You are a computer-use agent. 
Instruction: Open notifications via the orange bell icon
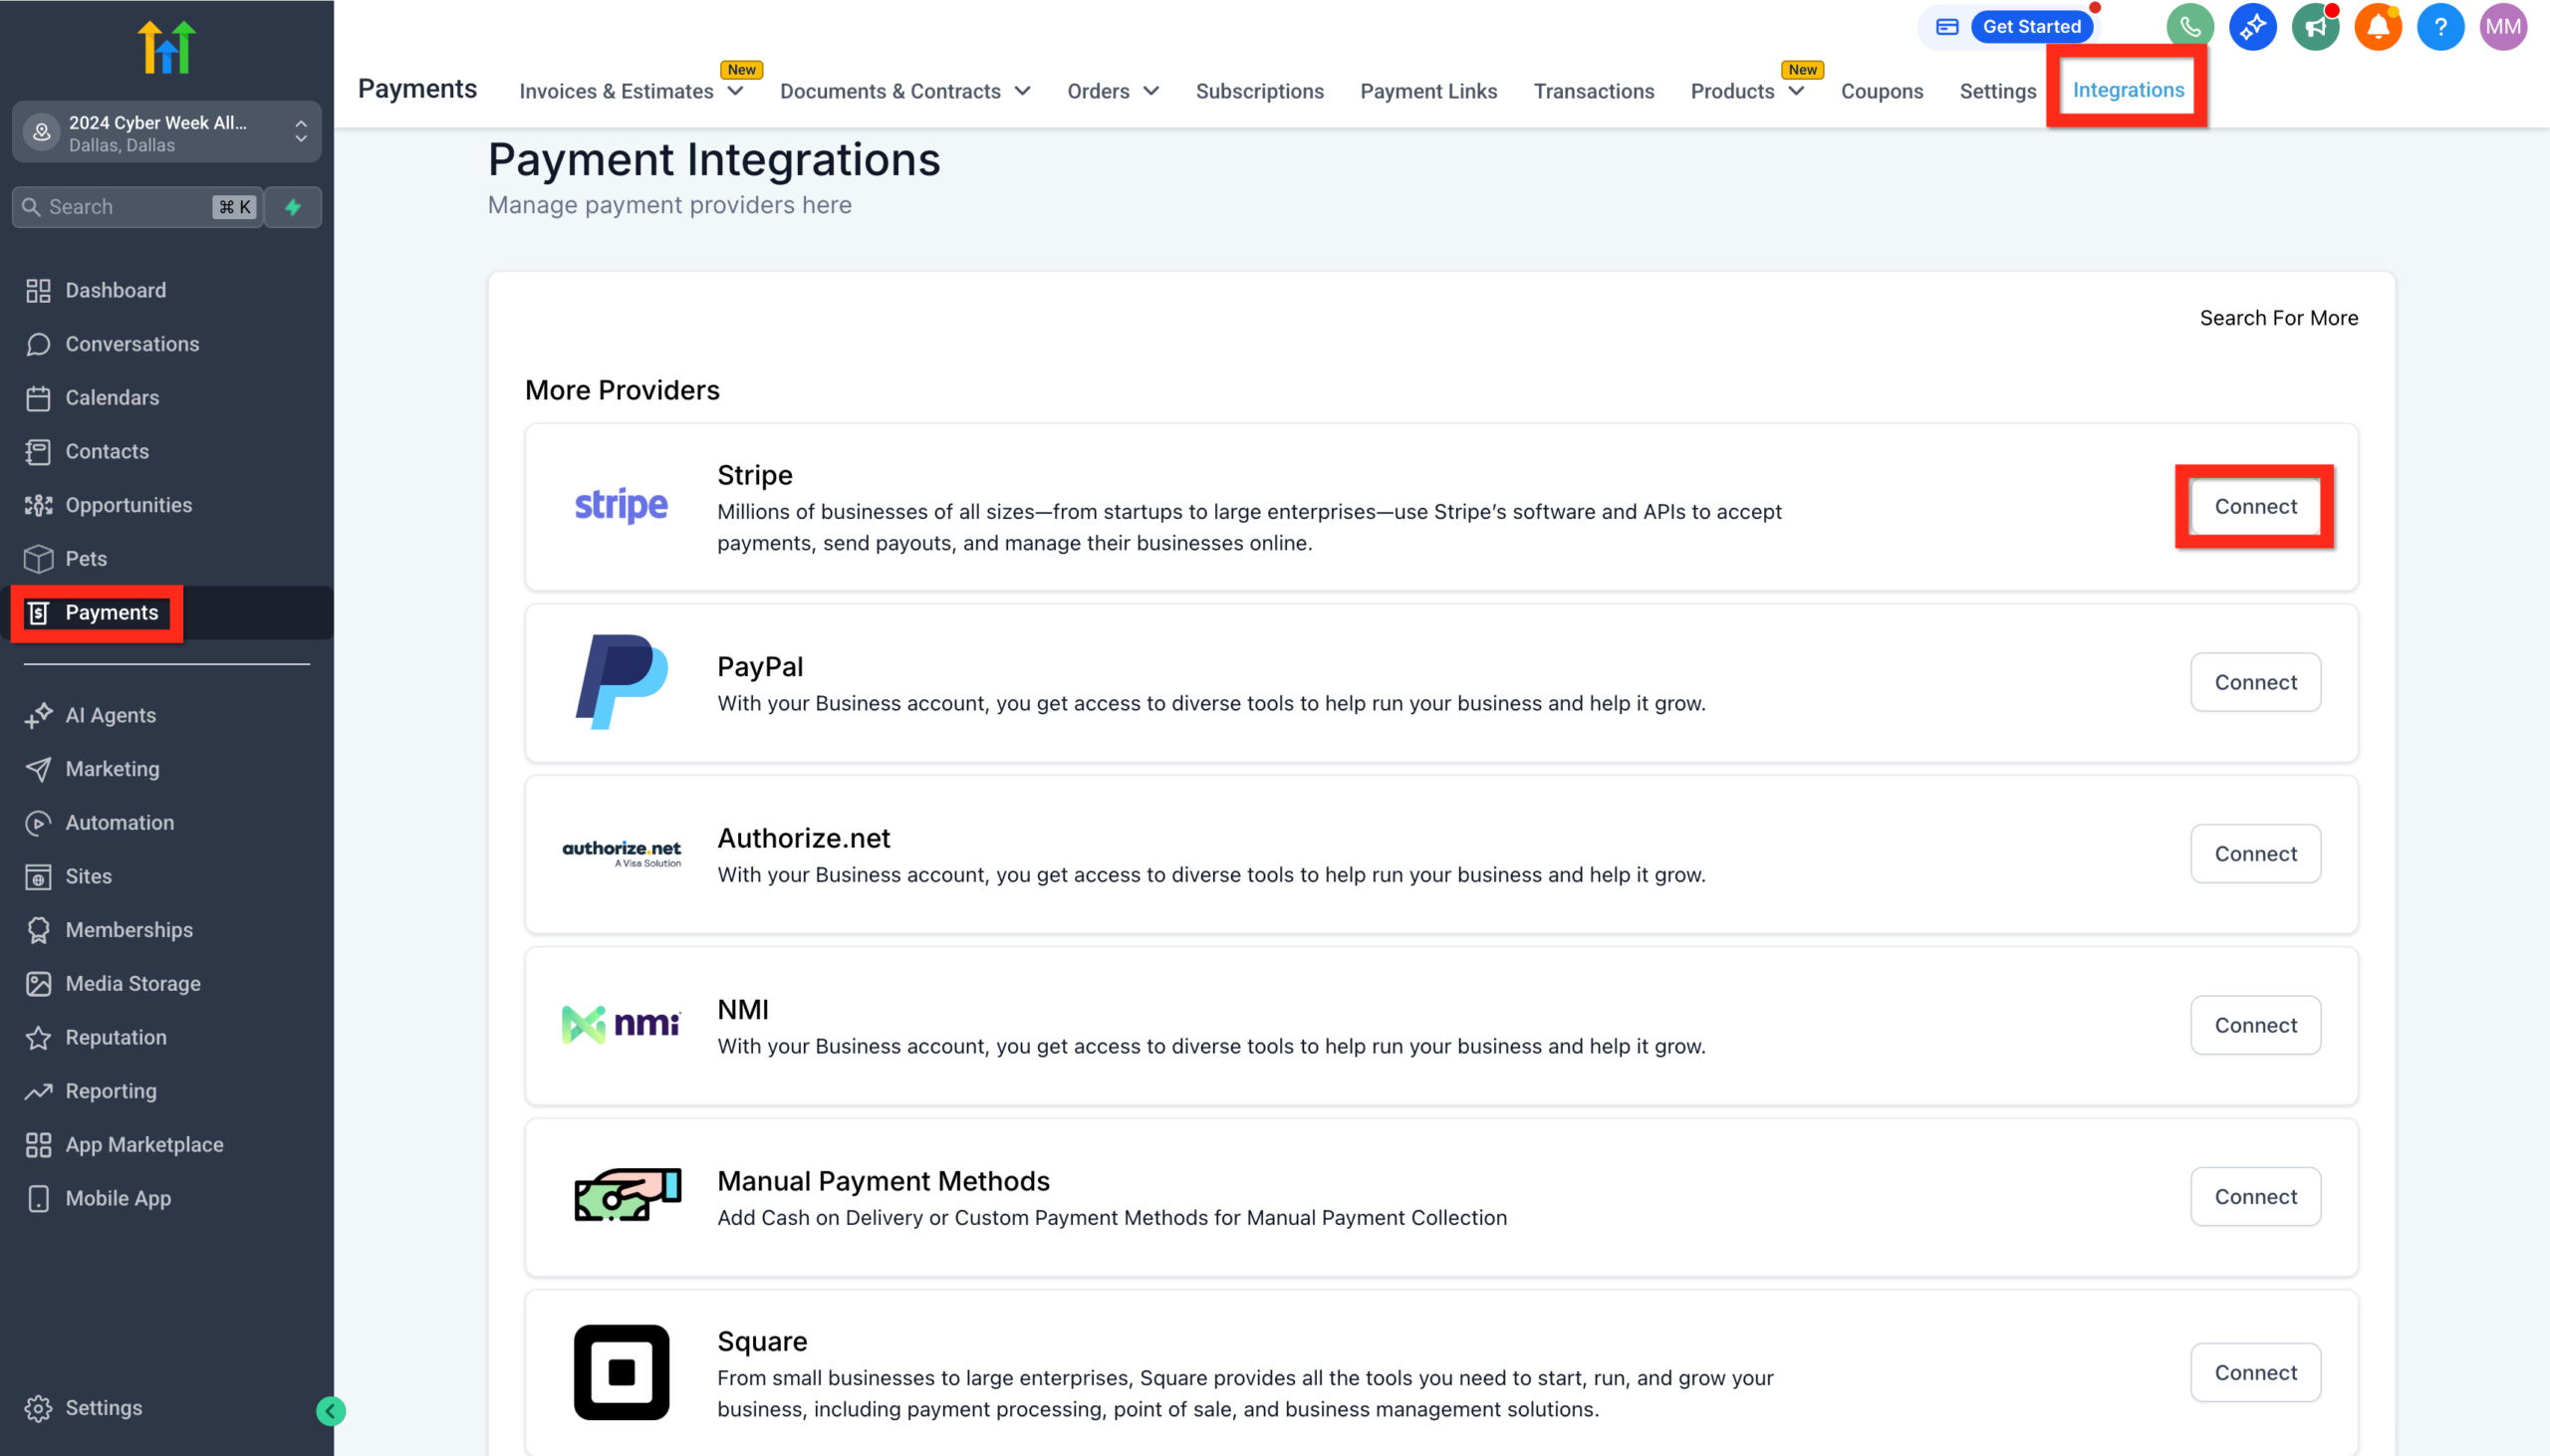click(2377, 26)
